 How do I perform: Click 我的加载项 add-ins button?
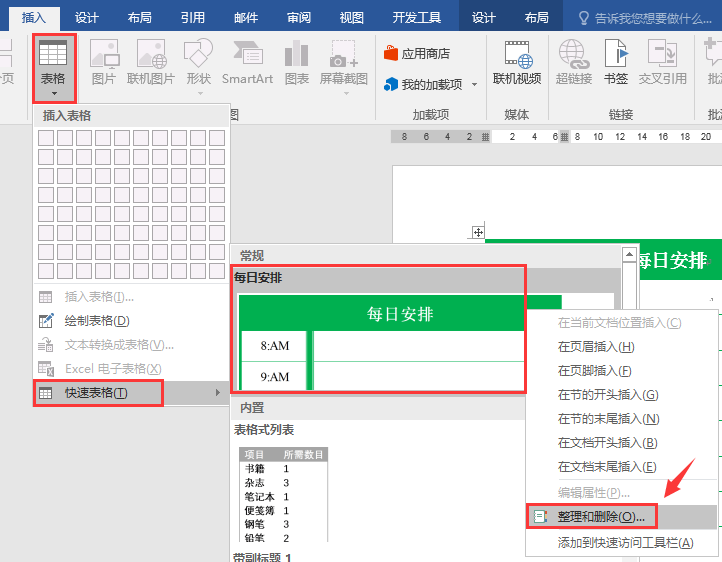click(423, 84)
